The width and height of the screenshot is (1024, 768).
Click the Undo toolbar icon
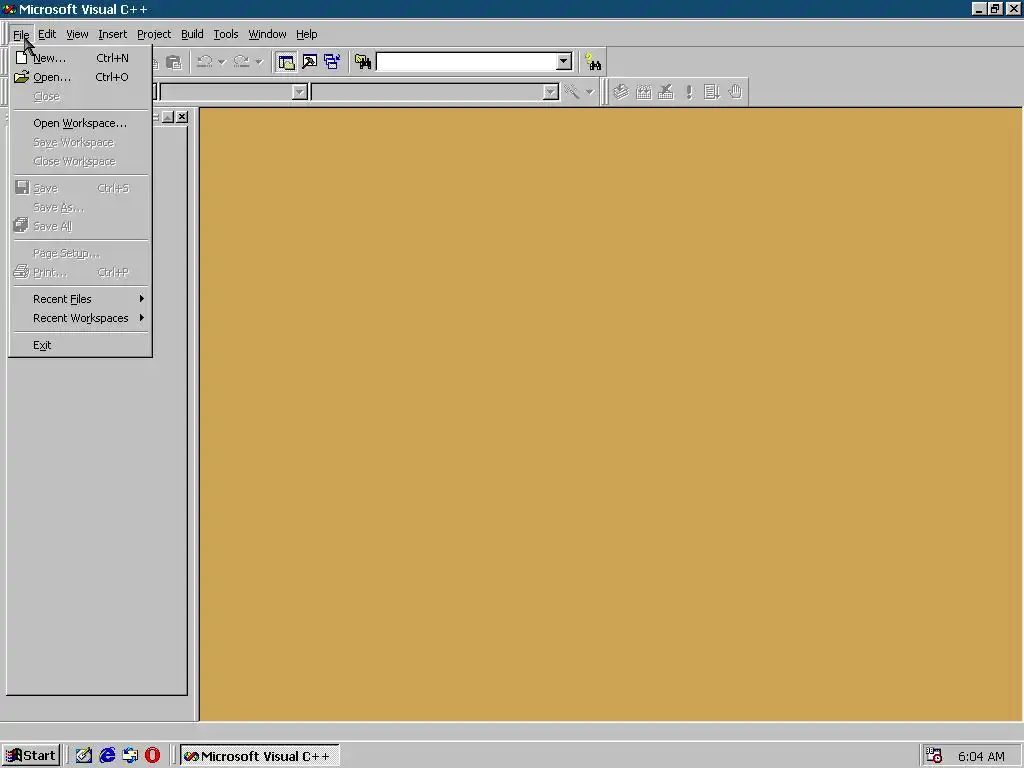(x=204, y=62)
